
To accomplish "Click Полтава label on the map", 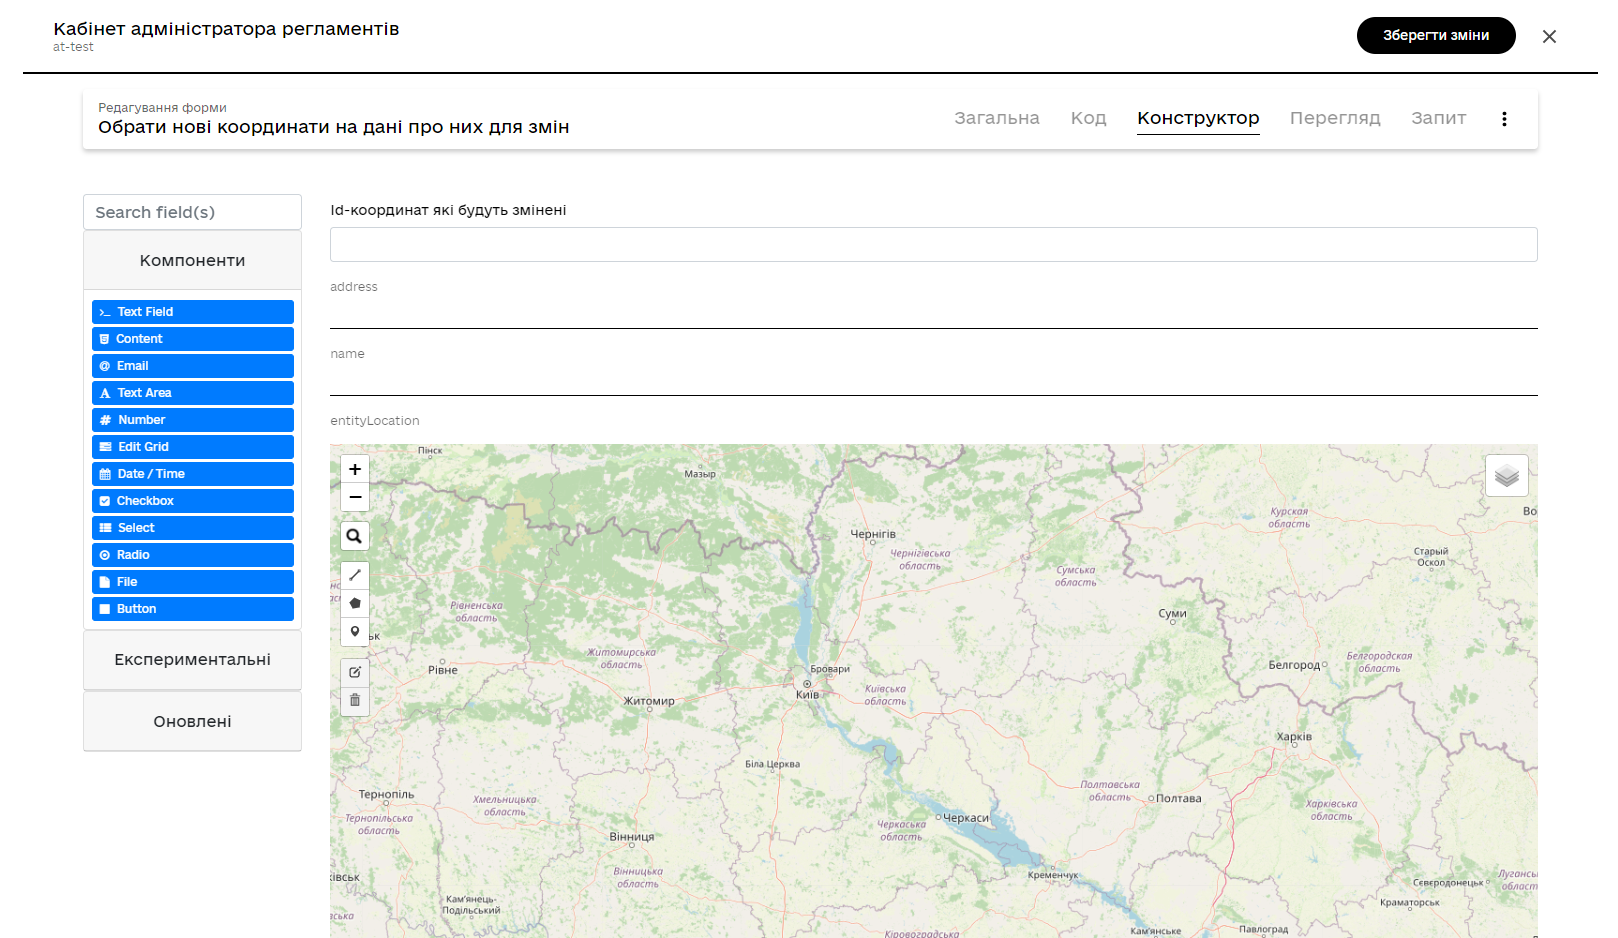I will click(x=1179, y=798).
